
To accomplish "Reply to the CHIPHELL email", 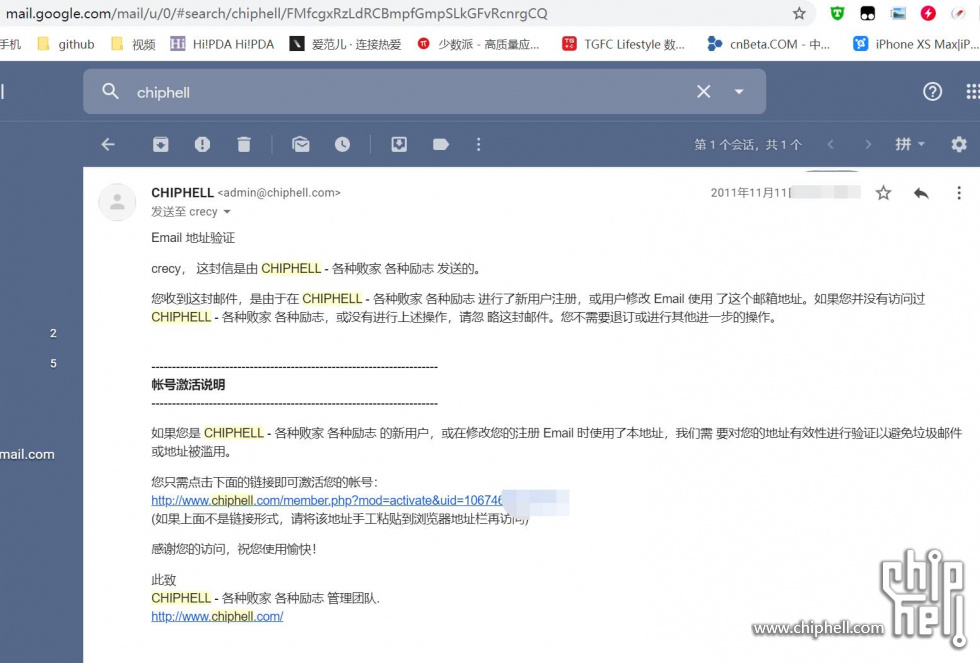I will click(921, 192).
